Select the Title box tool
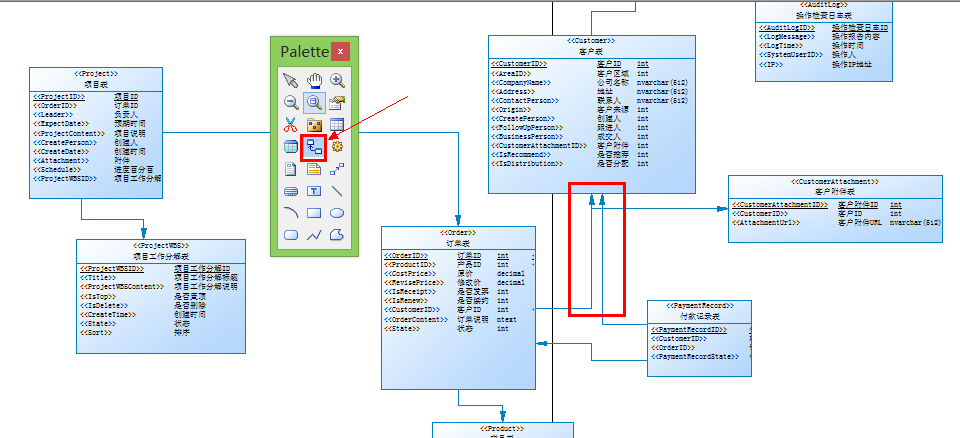This screenshot has width=960, height=438. pyautogui.click(x=291, y=191)
